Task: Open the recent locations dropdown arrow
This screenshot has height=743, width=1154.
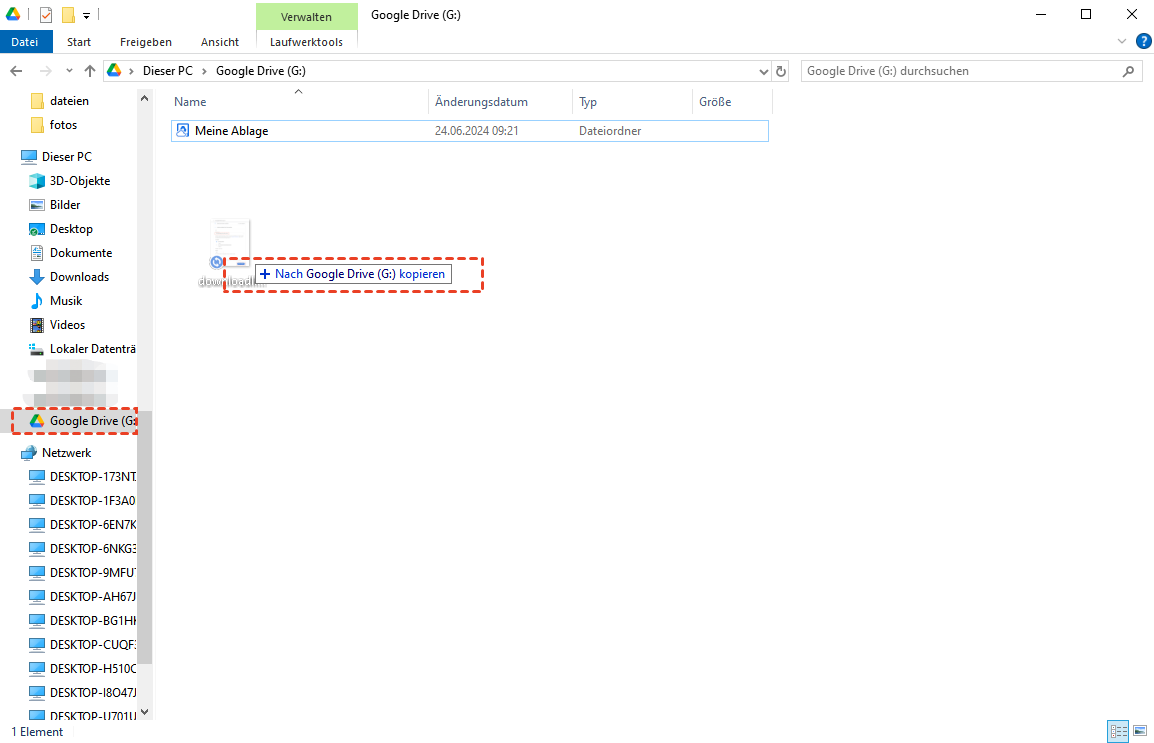Action: tap(69, 71)
